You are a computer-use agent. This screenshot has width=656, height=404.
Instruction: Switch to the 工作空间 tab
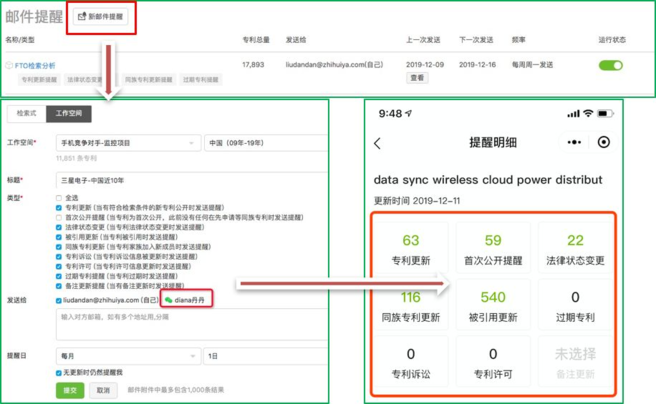point(71,114)
